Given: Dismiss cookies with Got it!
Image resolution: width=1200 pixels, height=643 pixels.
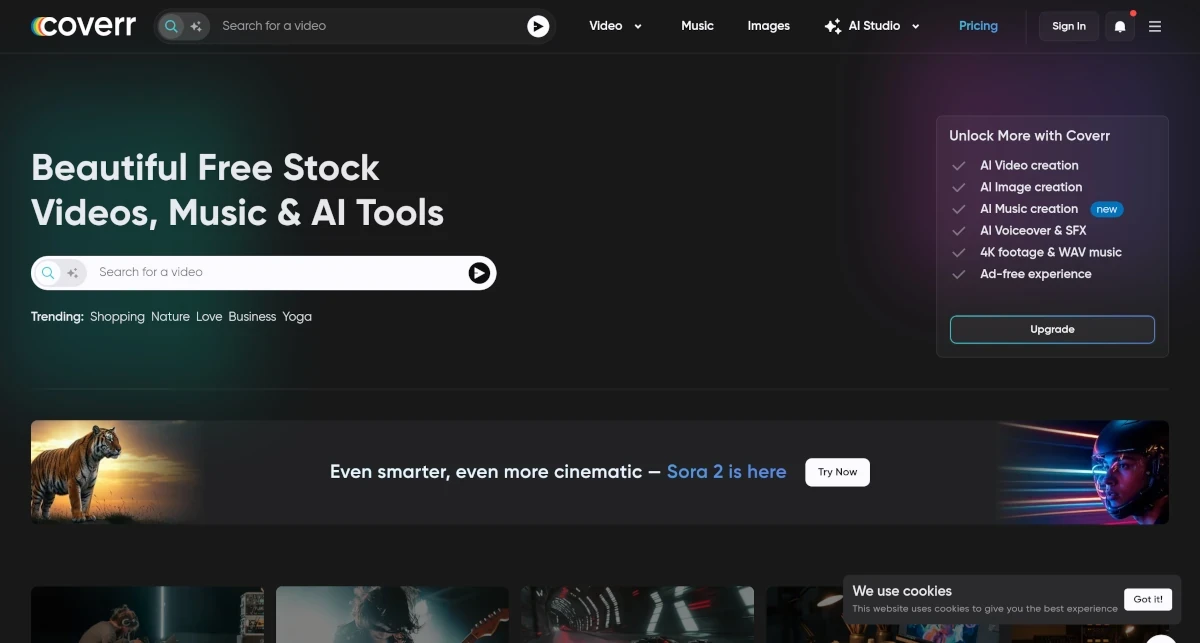Looking at the screenshot, I should point(1147,599).
